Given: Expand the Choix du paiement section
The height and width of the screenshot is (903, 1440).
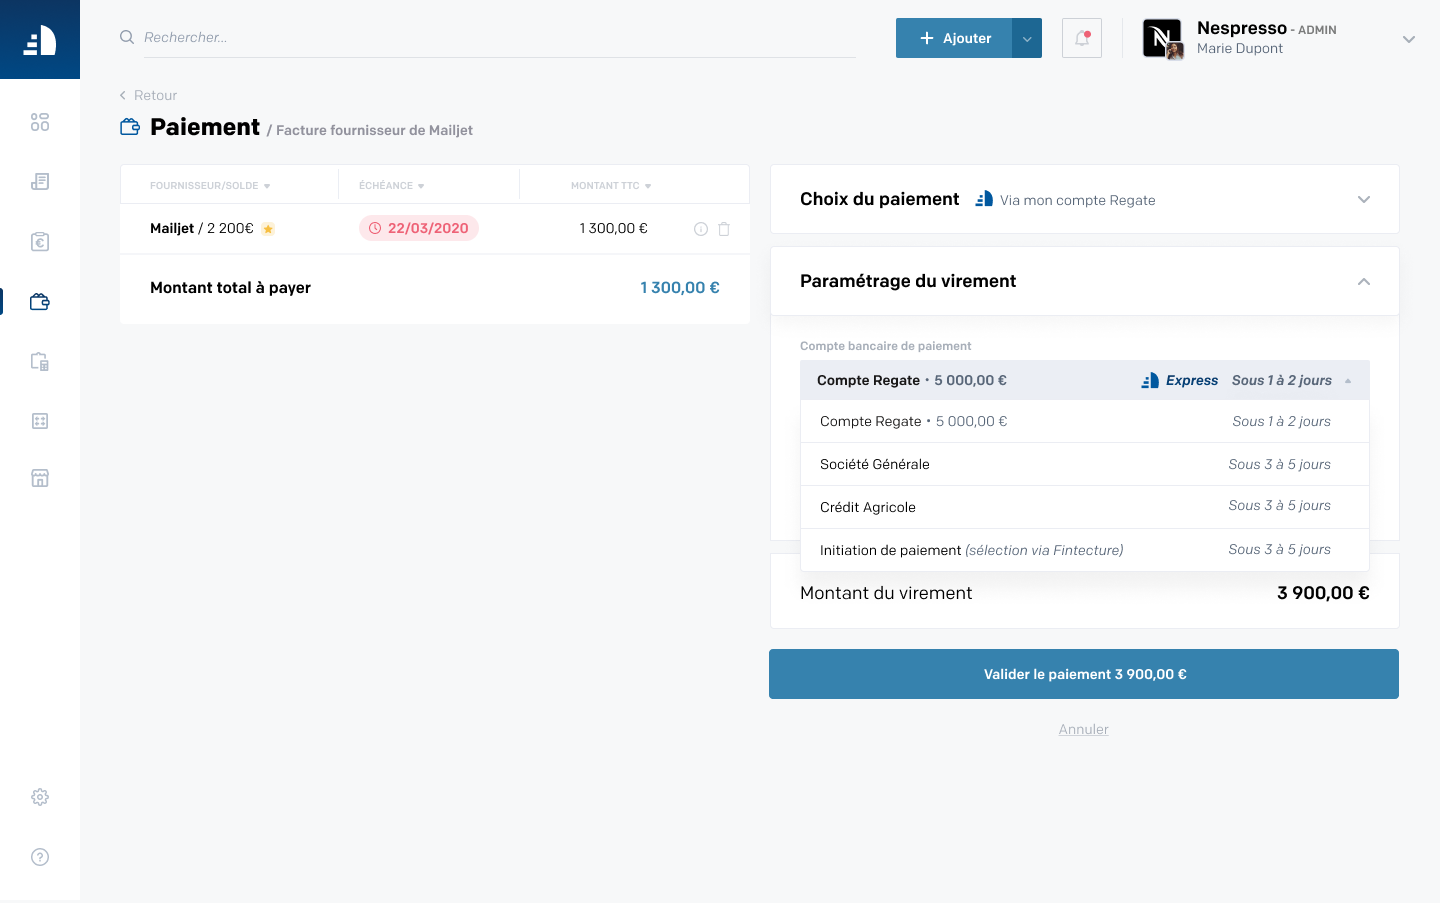Looking at the screenshot, I should tap(1364, 199).
